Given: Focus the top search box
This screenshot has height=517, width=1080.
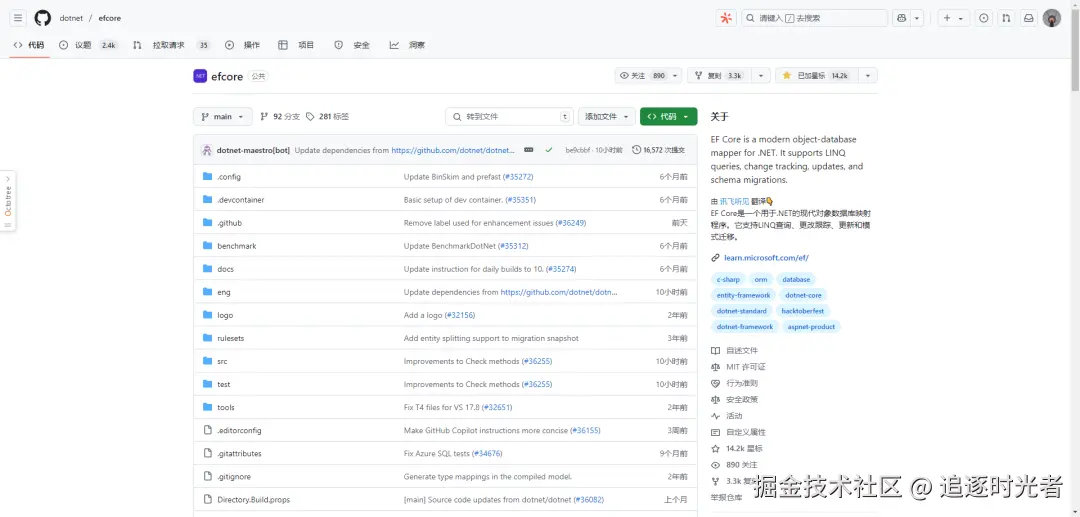Looking at the screenshot, I should click(814, 18).
